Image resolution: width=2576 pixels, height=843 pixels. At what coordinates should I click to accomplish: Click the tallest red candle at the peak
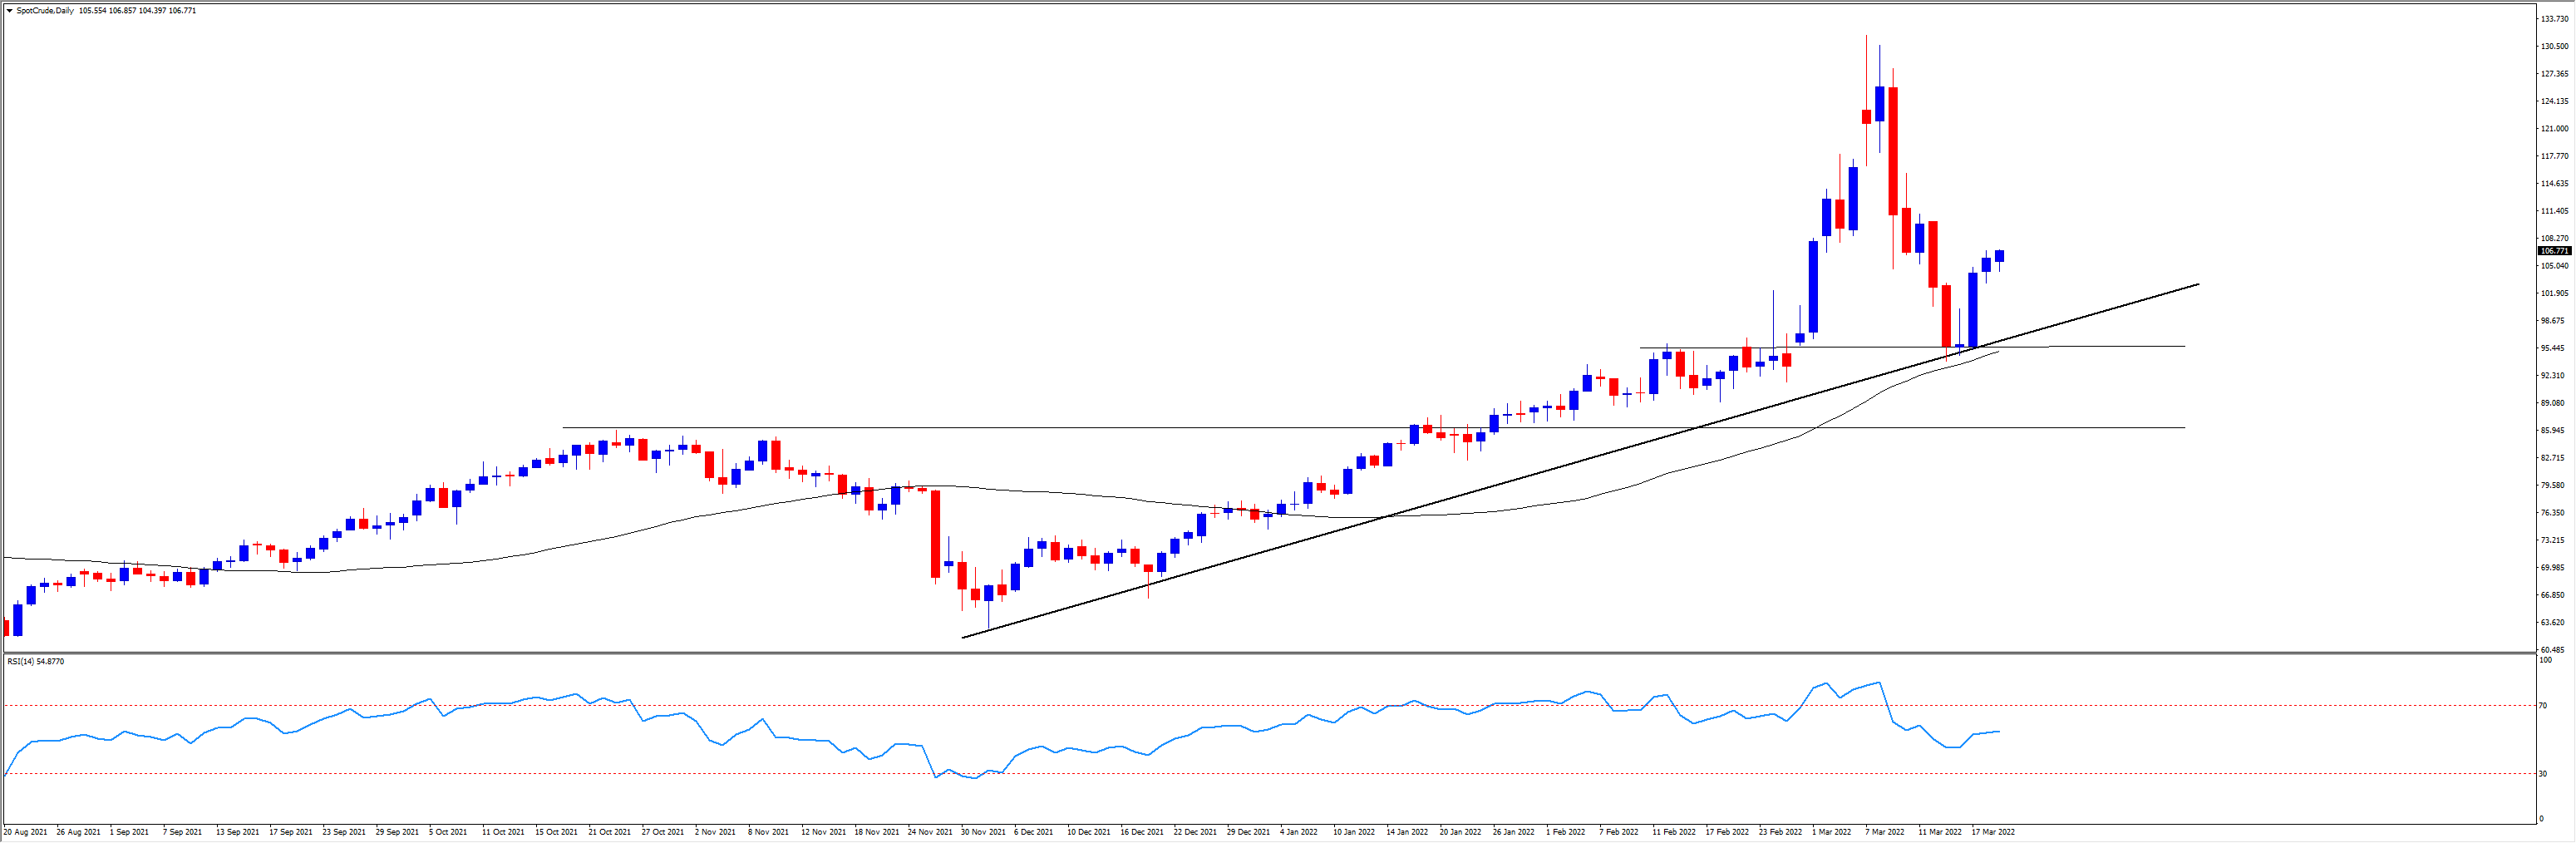1893,150
